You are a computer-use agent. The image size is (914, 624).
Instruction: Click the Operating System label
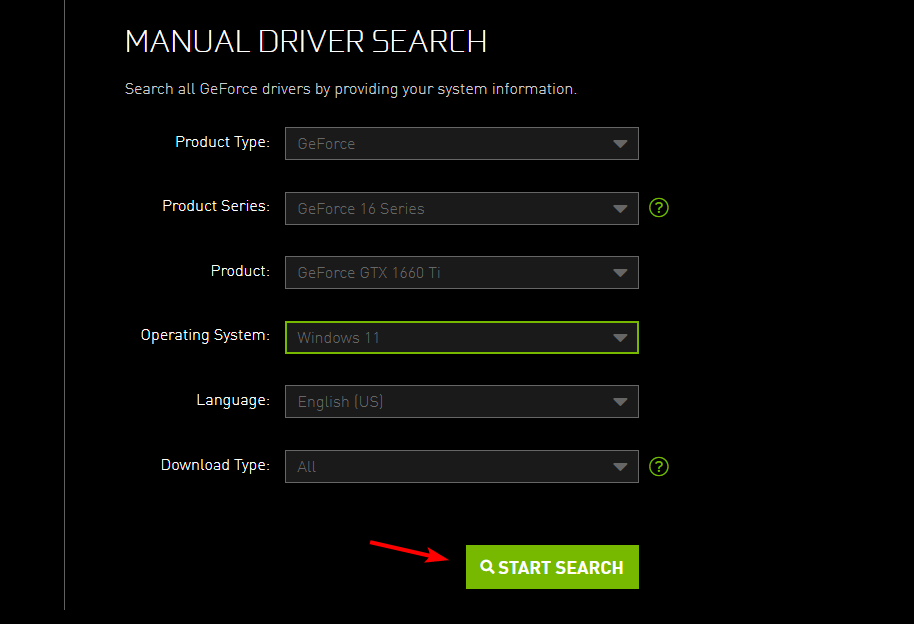click(x=205, y=335)
